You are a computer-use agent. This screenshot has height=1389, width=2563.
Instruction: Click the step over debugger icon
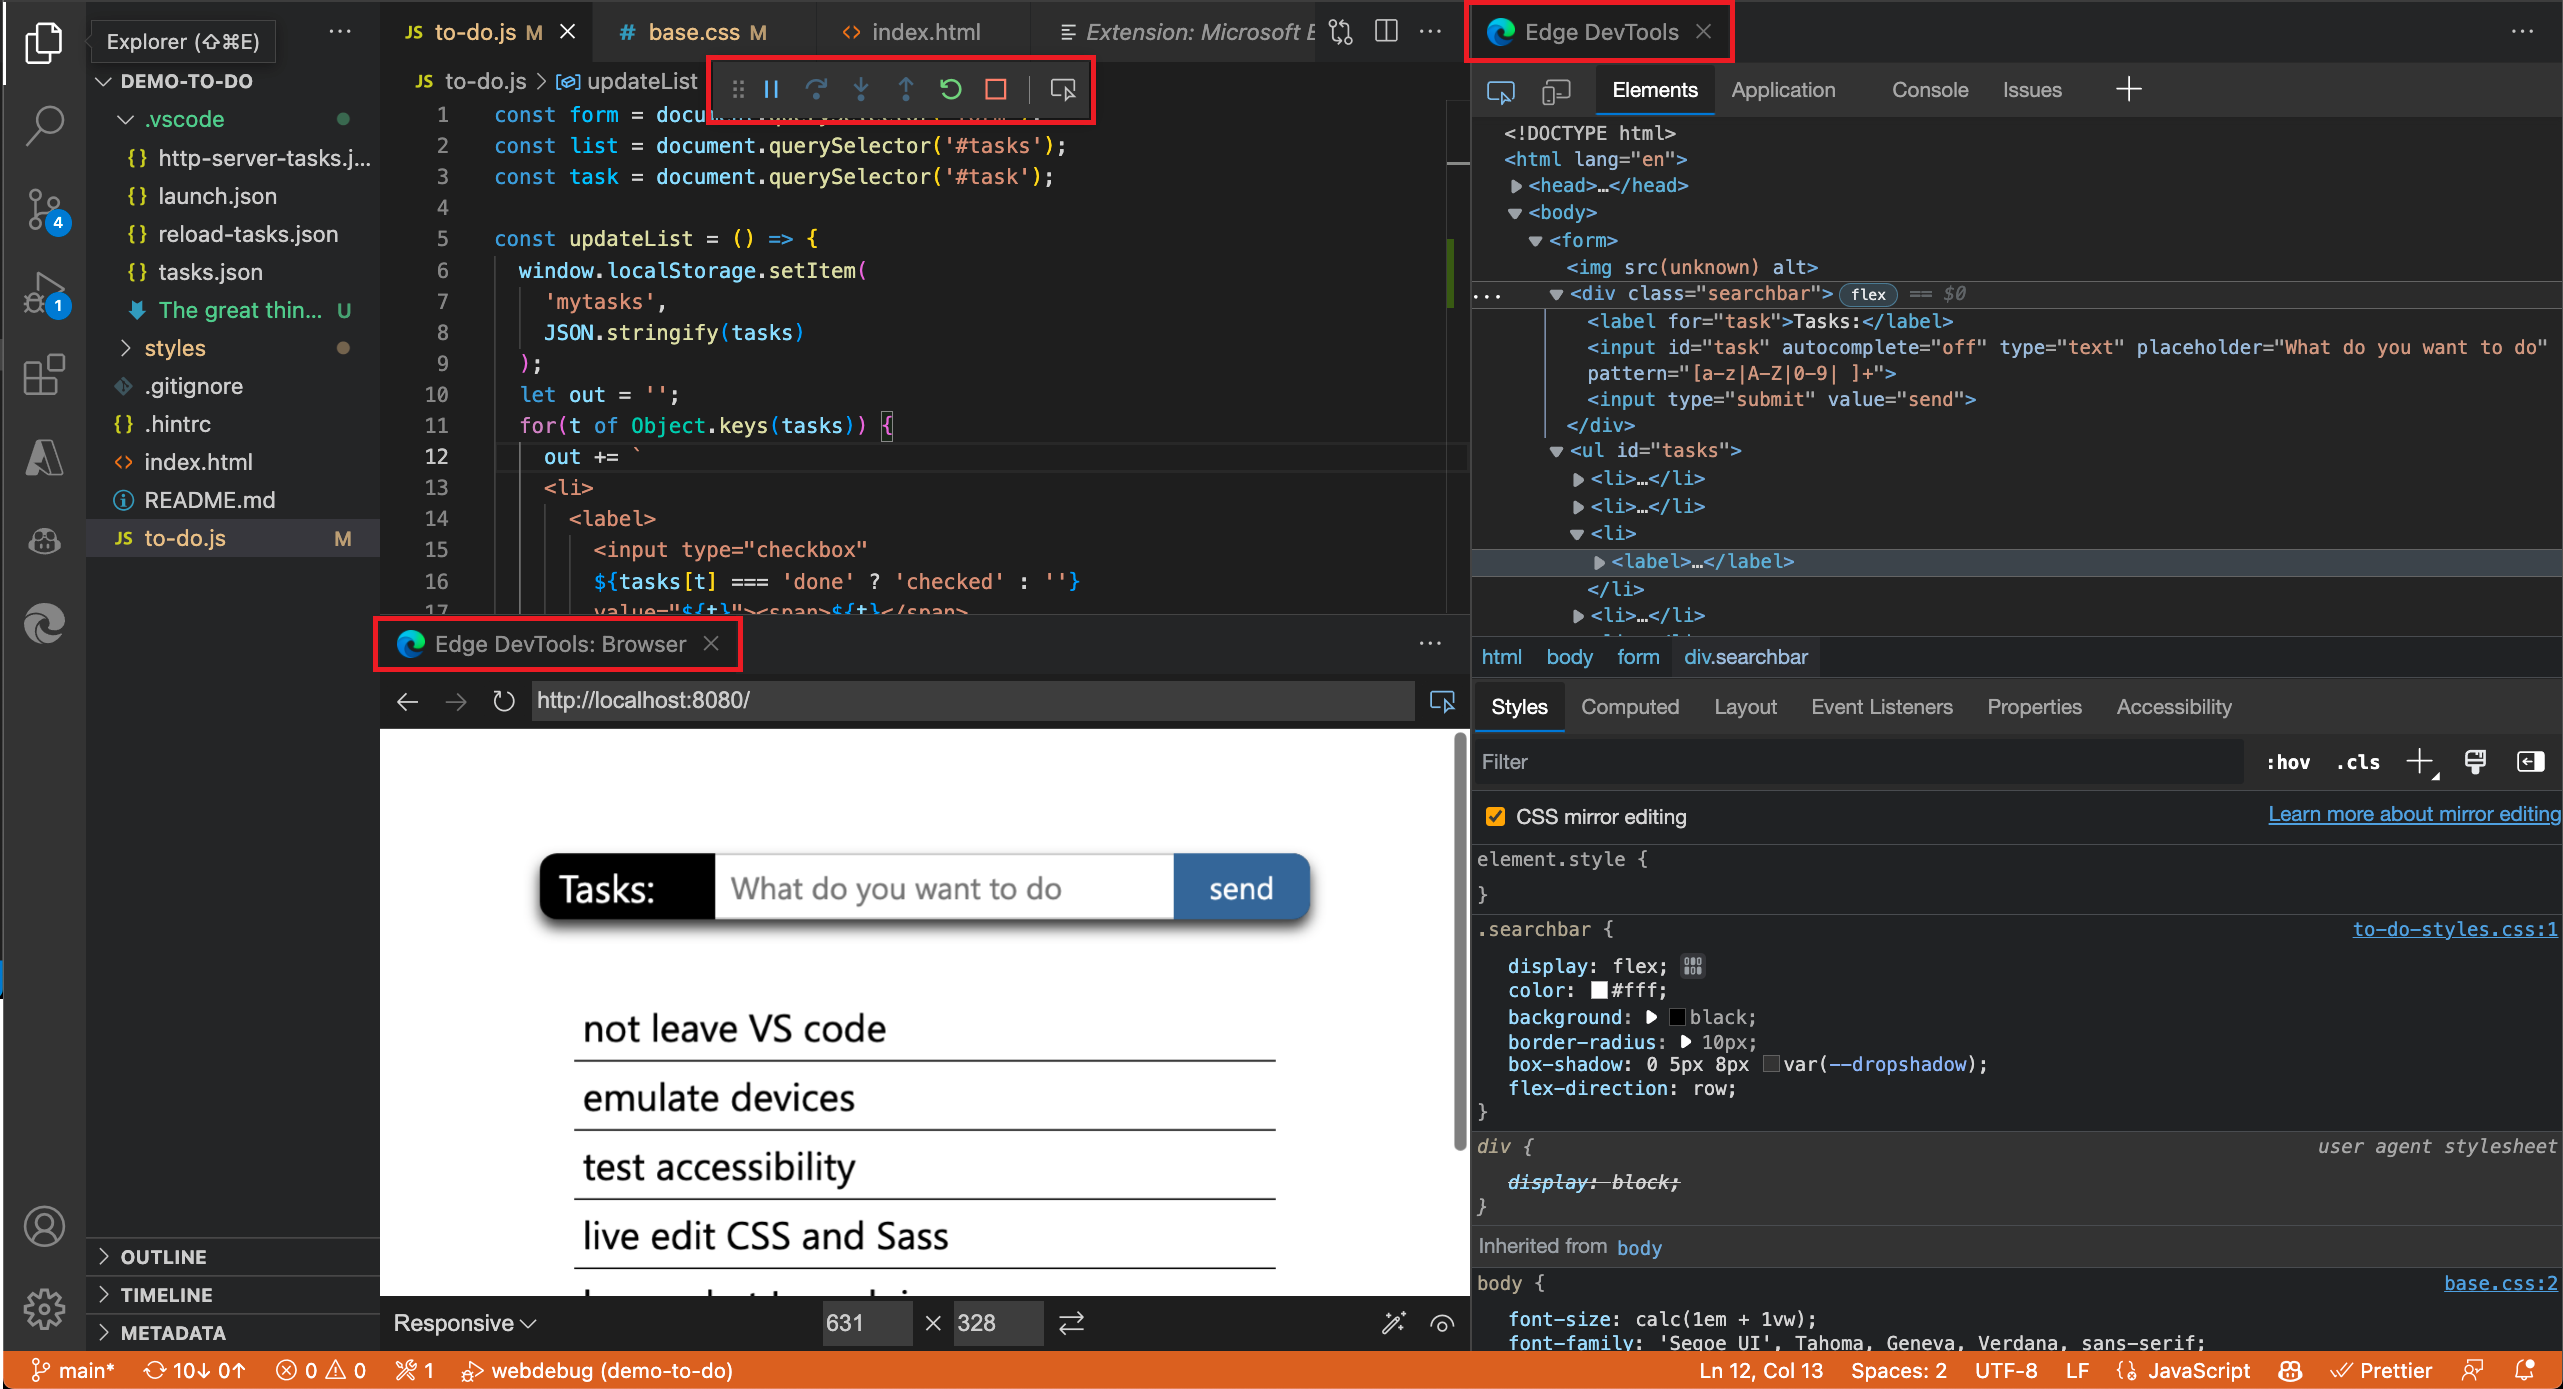[816, 87]
